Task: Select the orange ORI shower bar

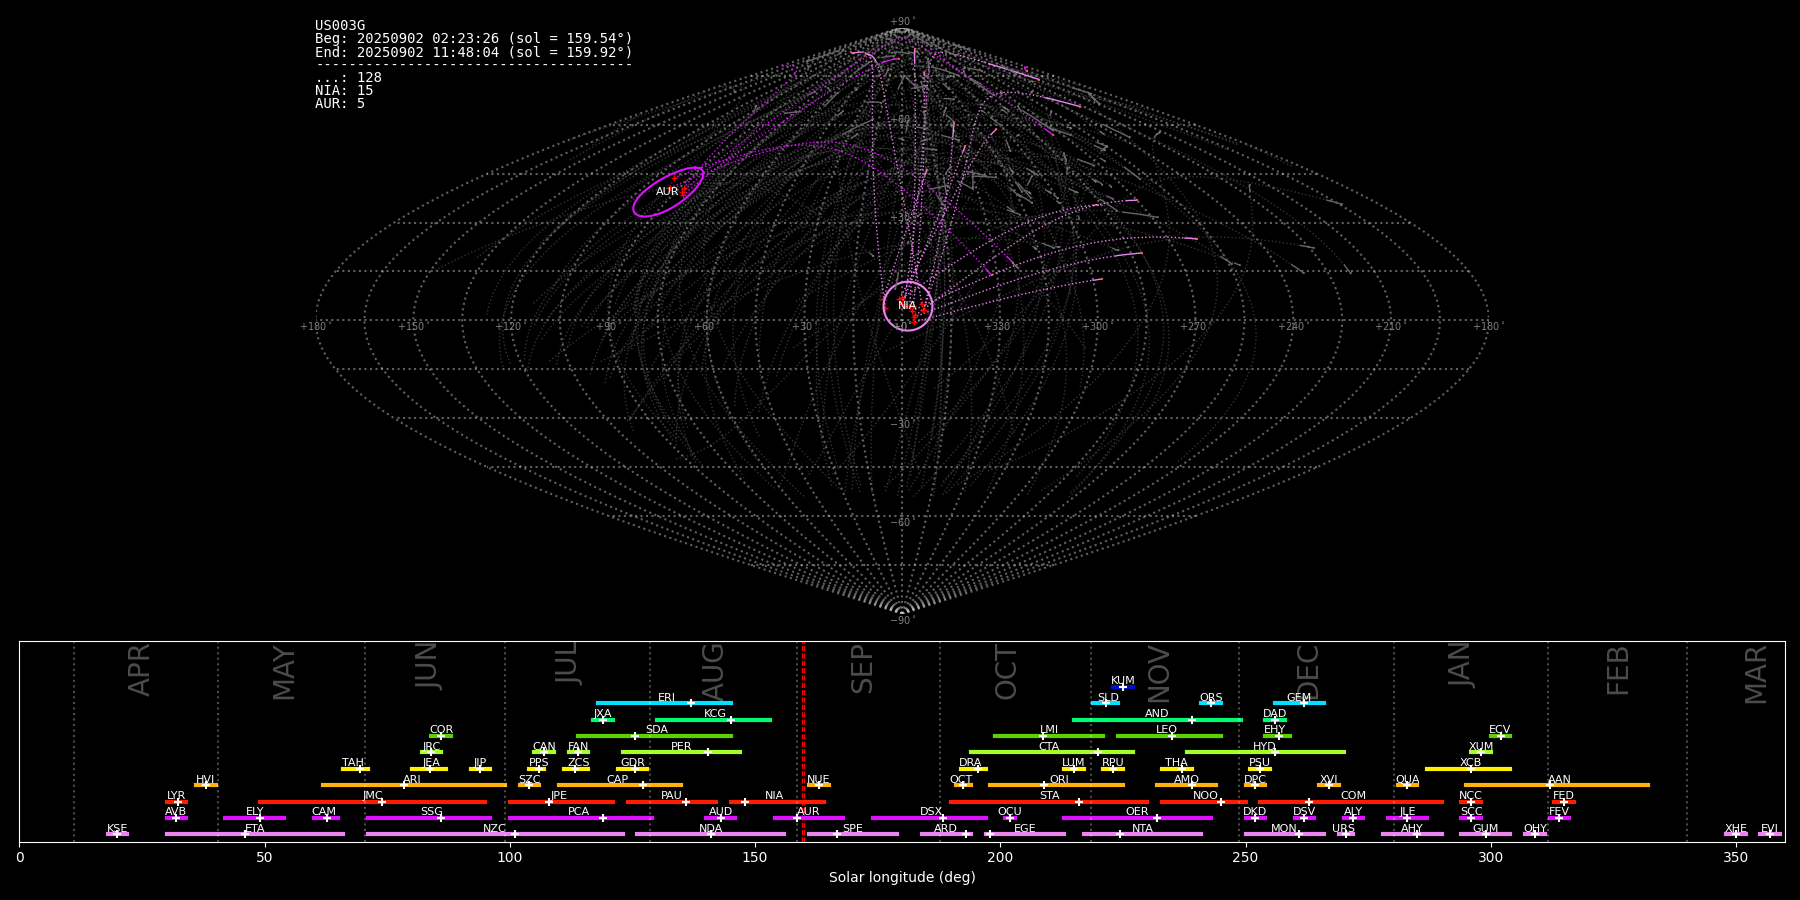Action: click(x=1056, y=785)
